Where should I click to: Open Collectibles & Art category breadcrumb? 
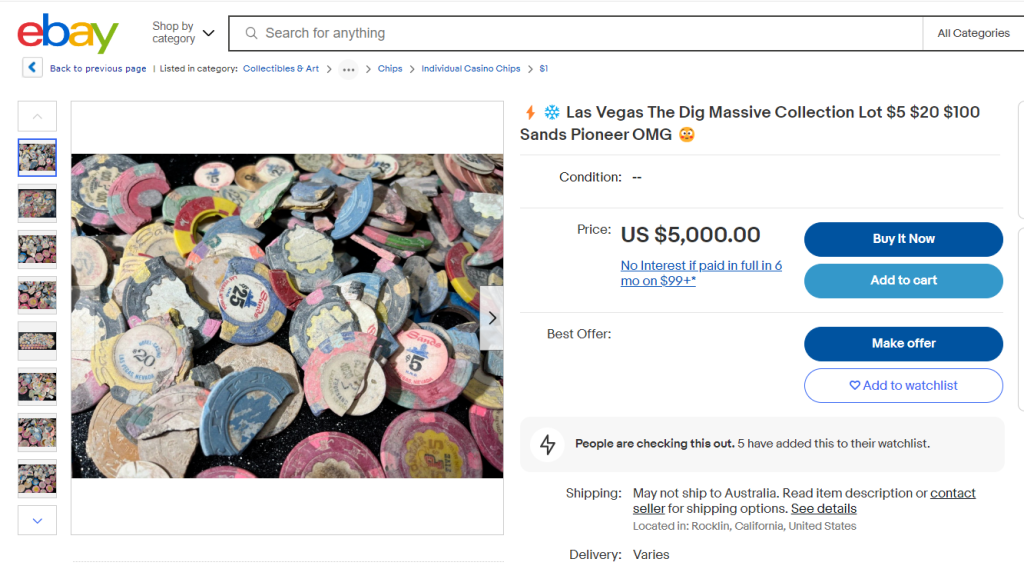[281, 69]
